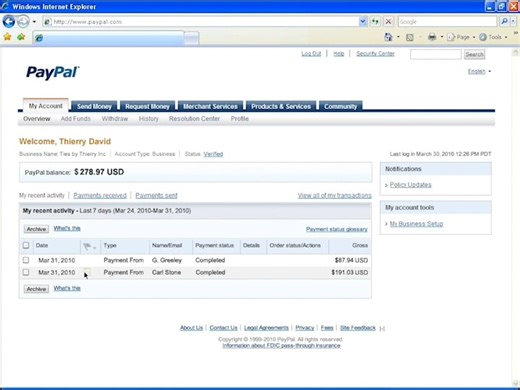This screenshot has height=390, width=520.
Task: Click the browser Back arrow button
Action: tap(9, 22)
